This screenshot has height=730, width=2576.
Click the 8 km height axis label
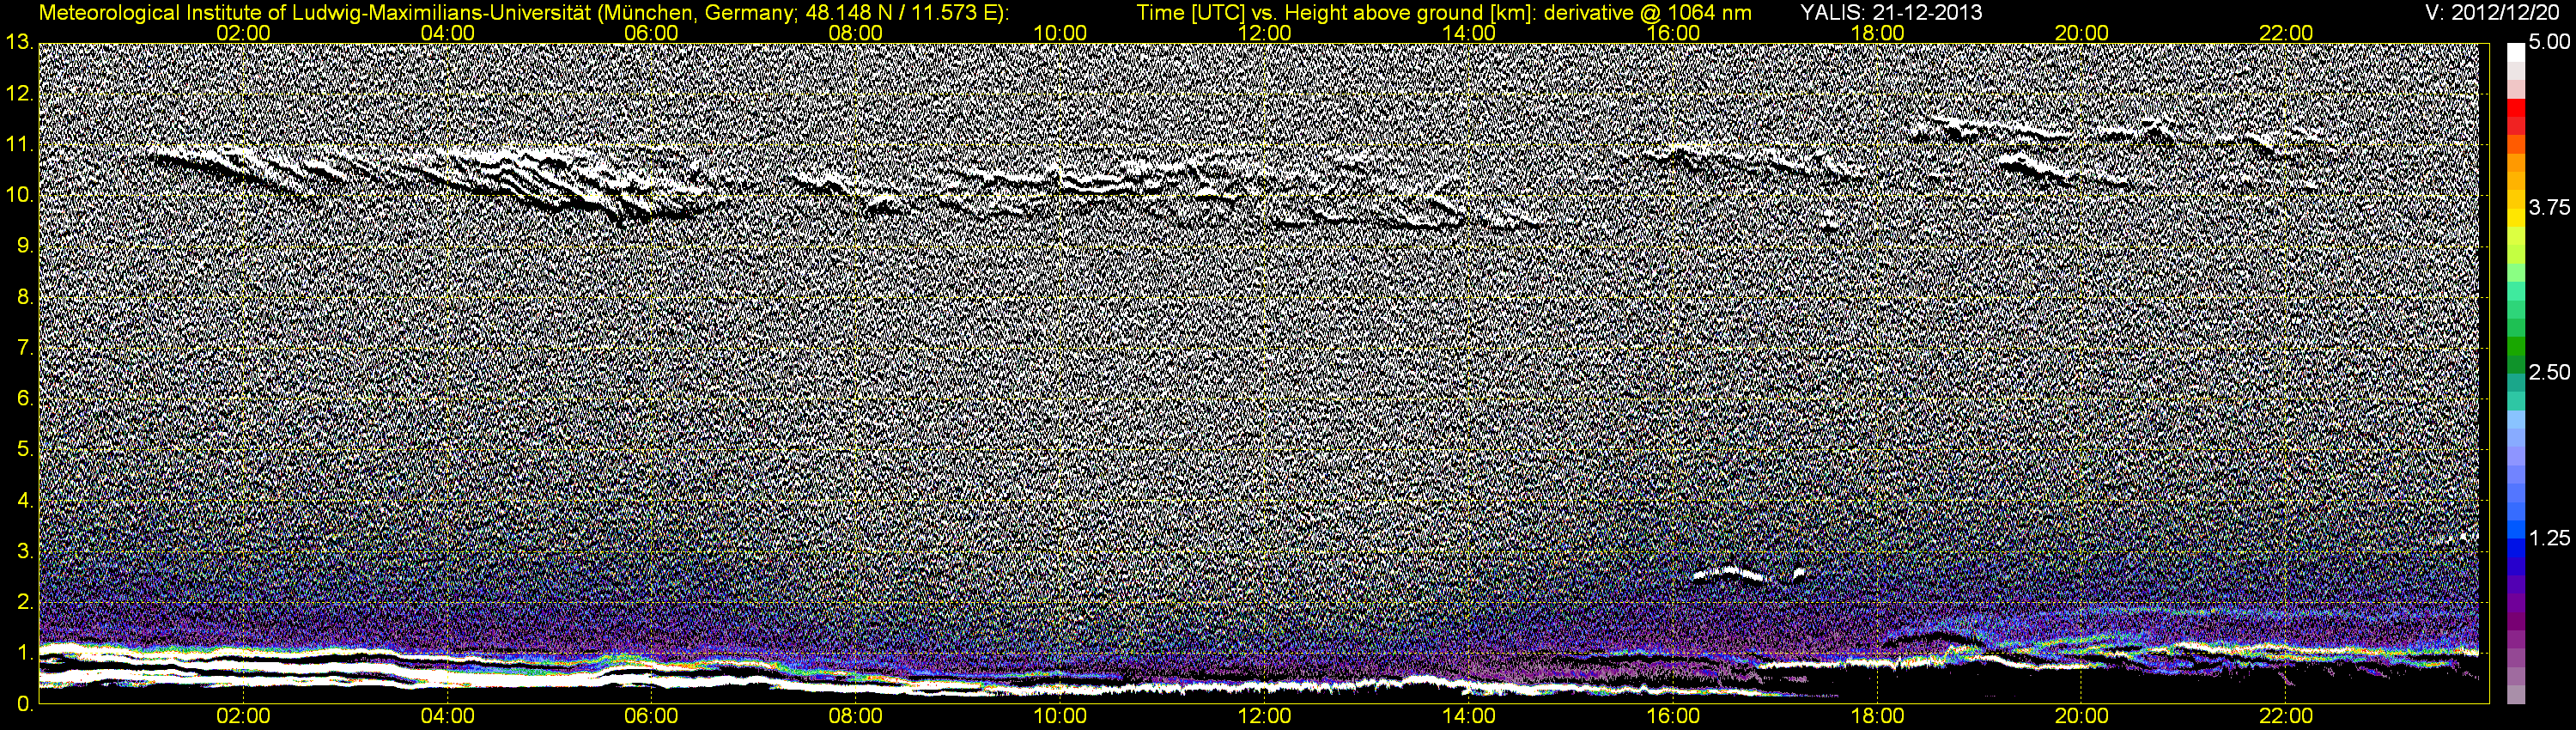(x=25, y=297)
